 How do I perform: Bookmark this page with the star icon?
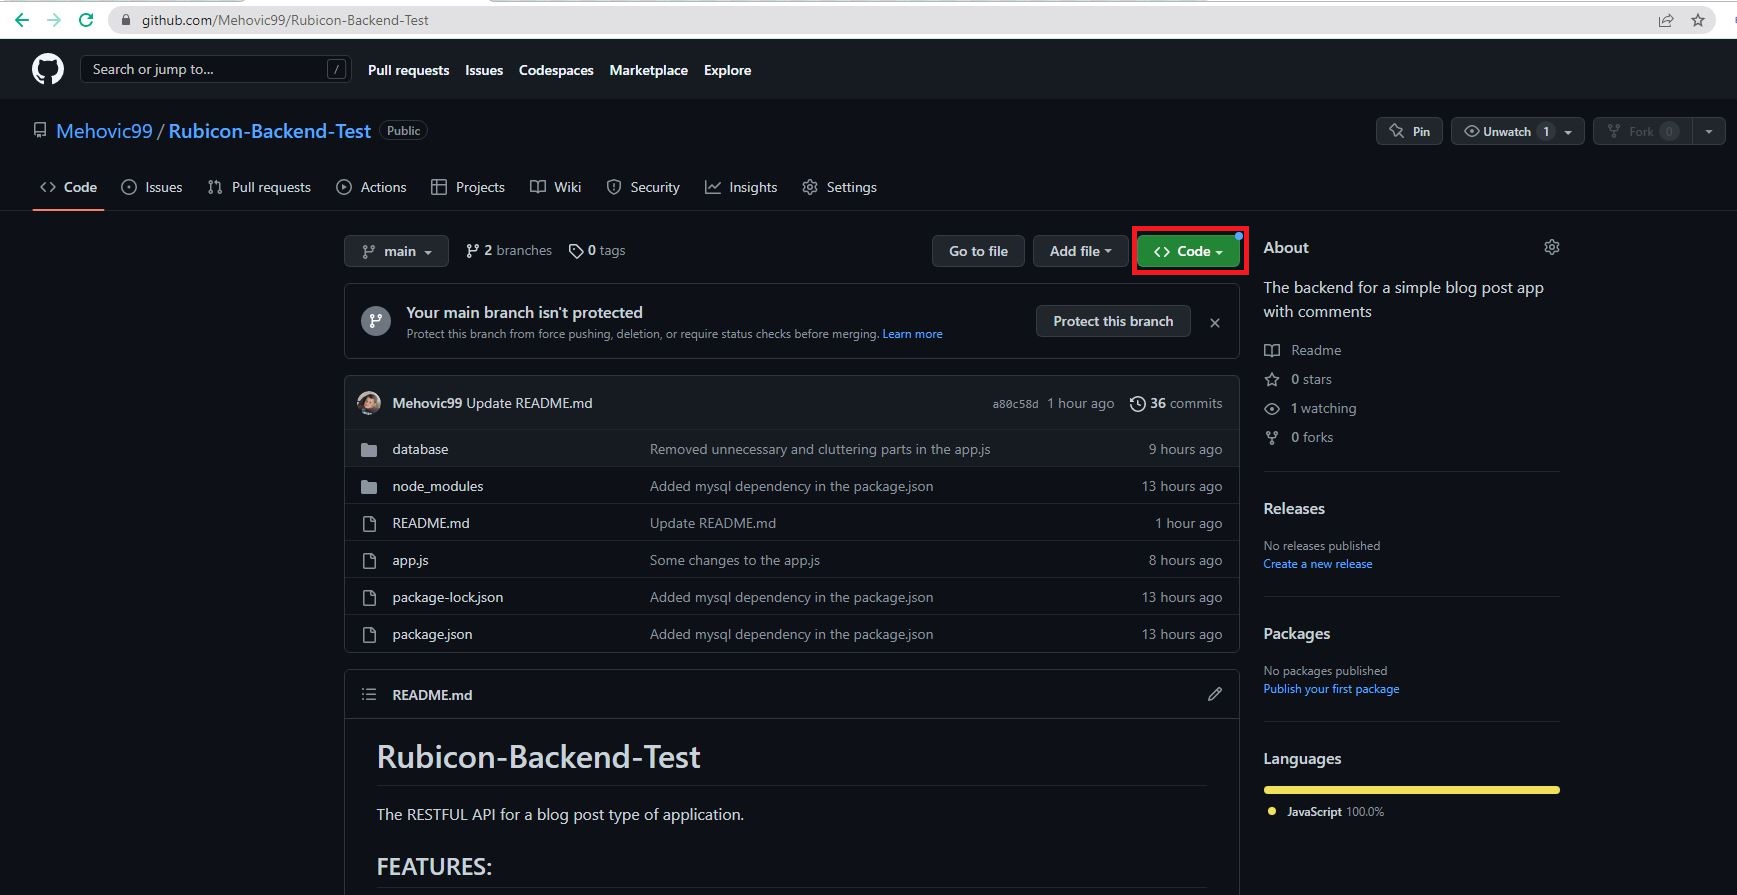[1698, 20]
